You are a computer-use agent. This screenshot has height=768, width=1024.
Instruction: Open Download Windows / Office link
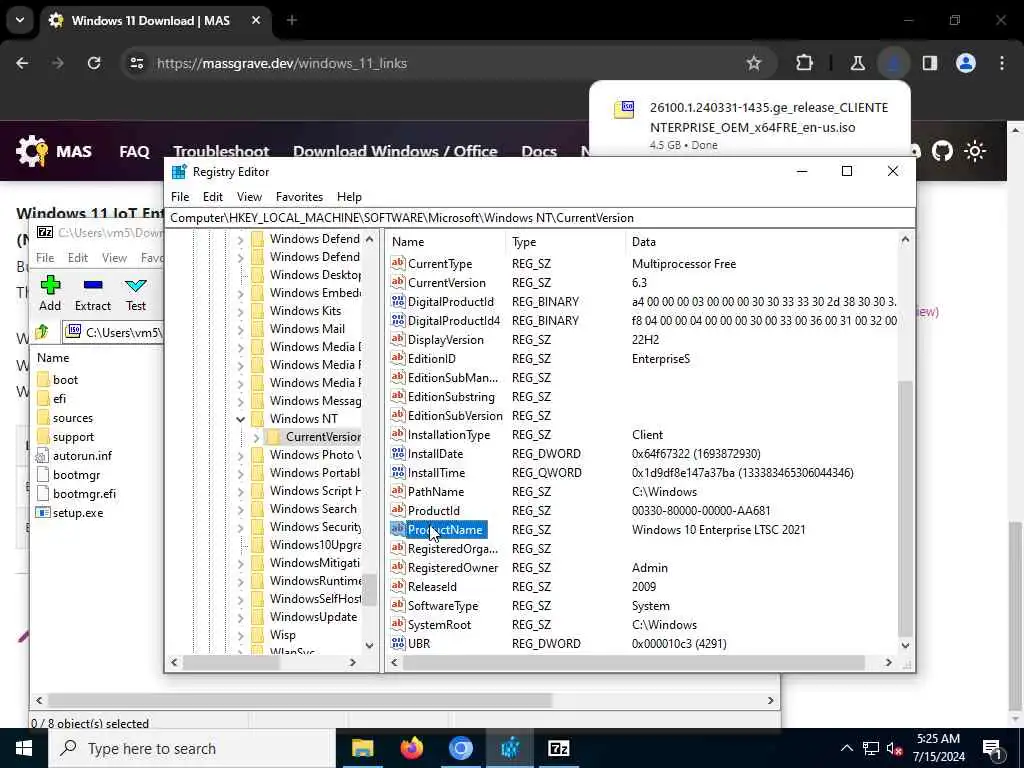coord(395,152)
